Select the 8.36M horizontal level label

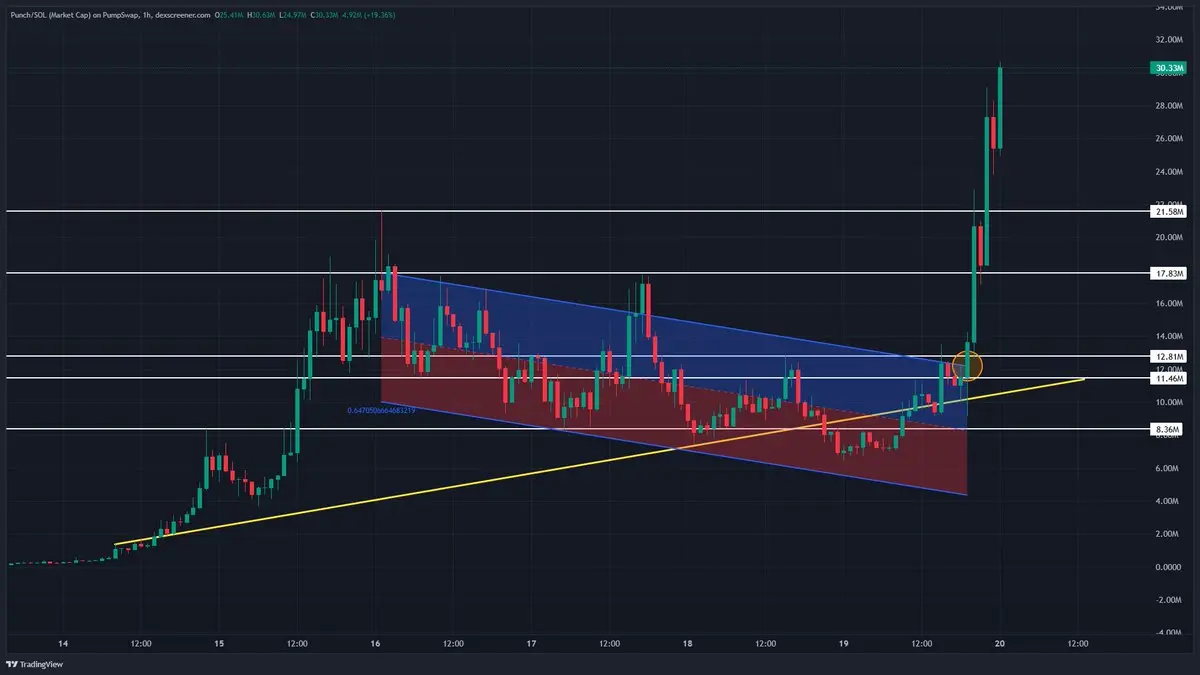click(1168, 429)
